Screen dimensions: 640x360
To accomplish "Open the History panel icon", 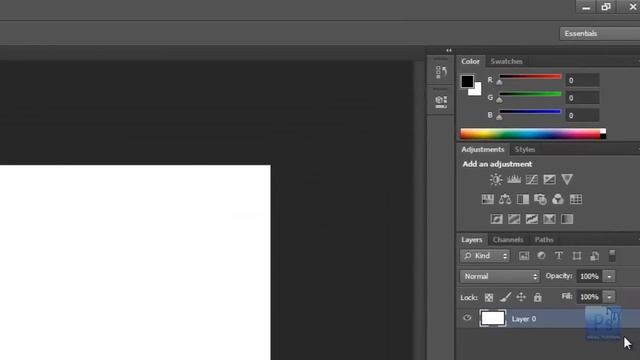I will point(441,72).
